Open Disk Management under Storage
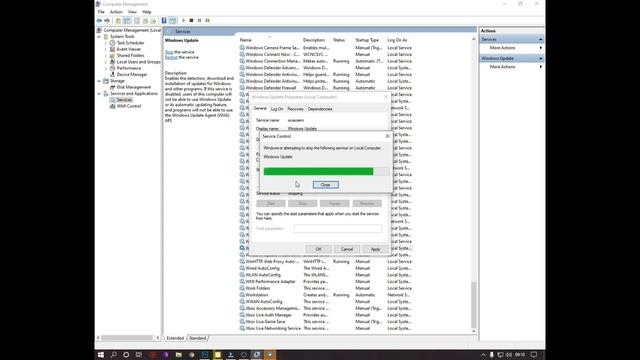640x360 pixels. [133, 87]
